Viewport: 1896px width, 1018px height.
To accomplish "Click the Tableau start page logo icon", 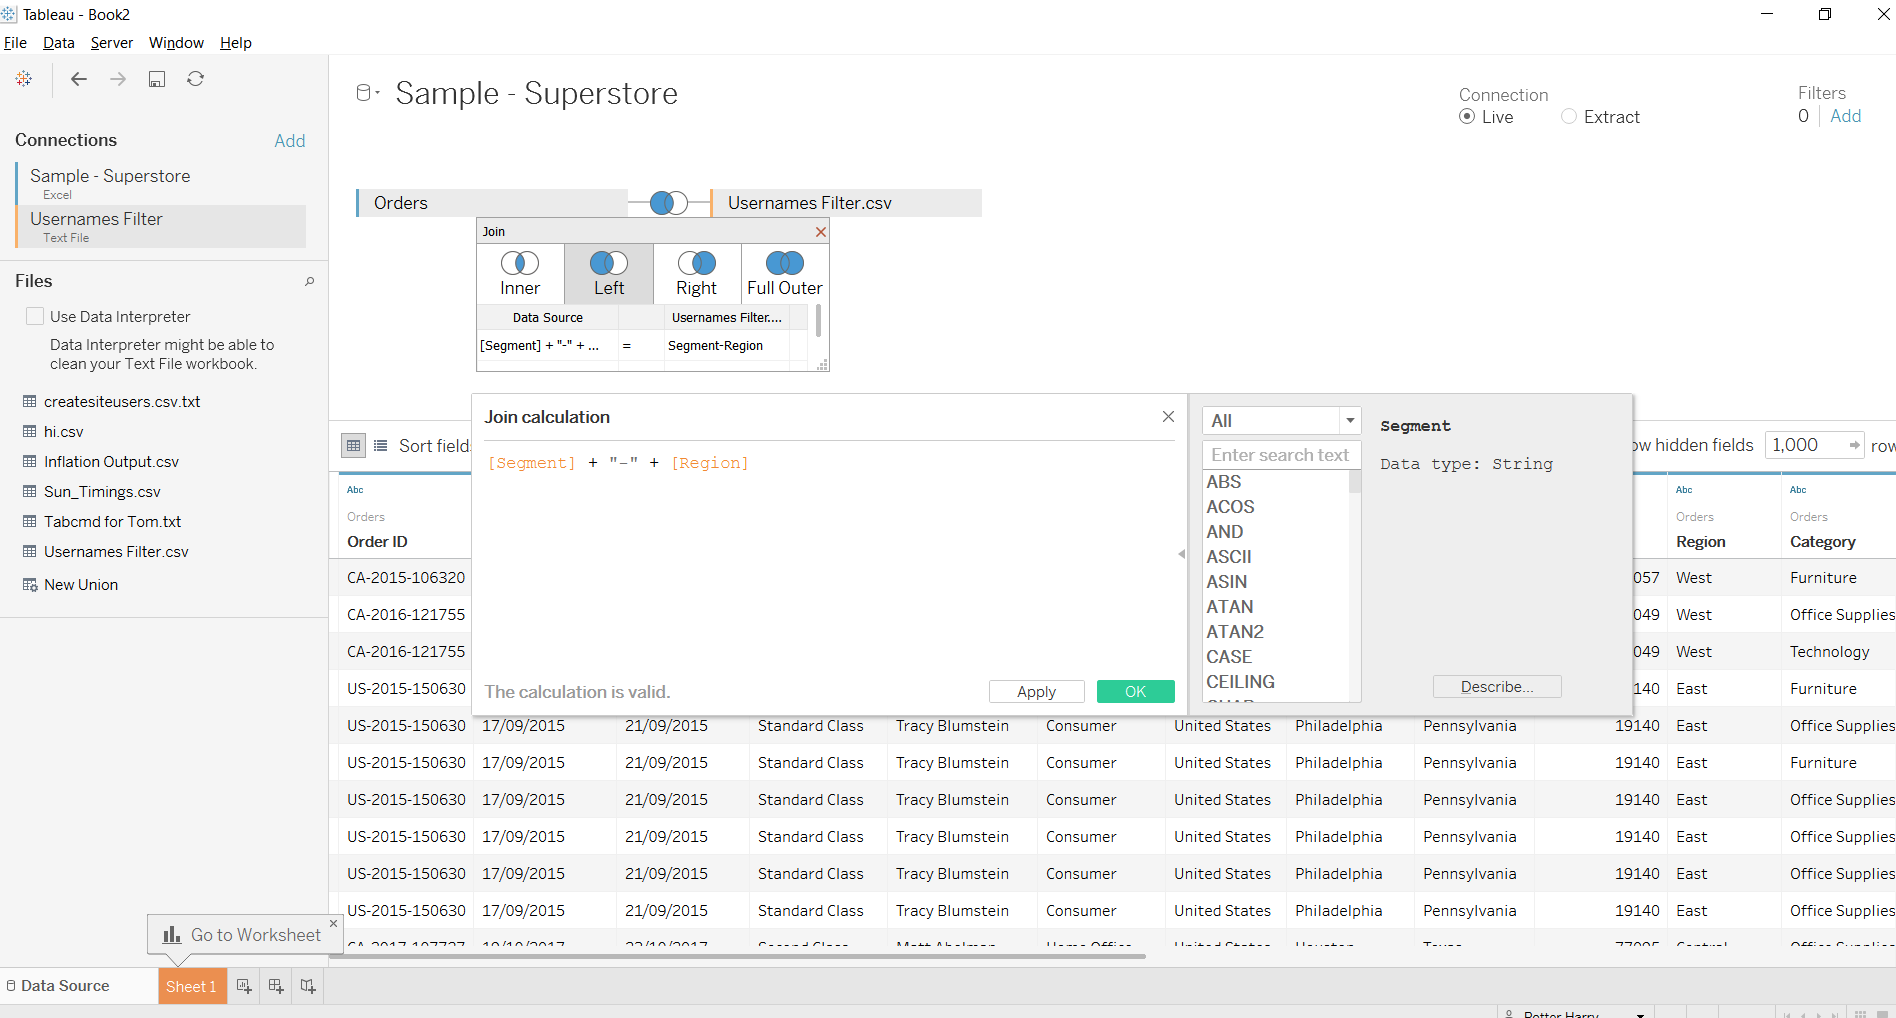I will tap(24, 79).
